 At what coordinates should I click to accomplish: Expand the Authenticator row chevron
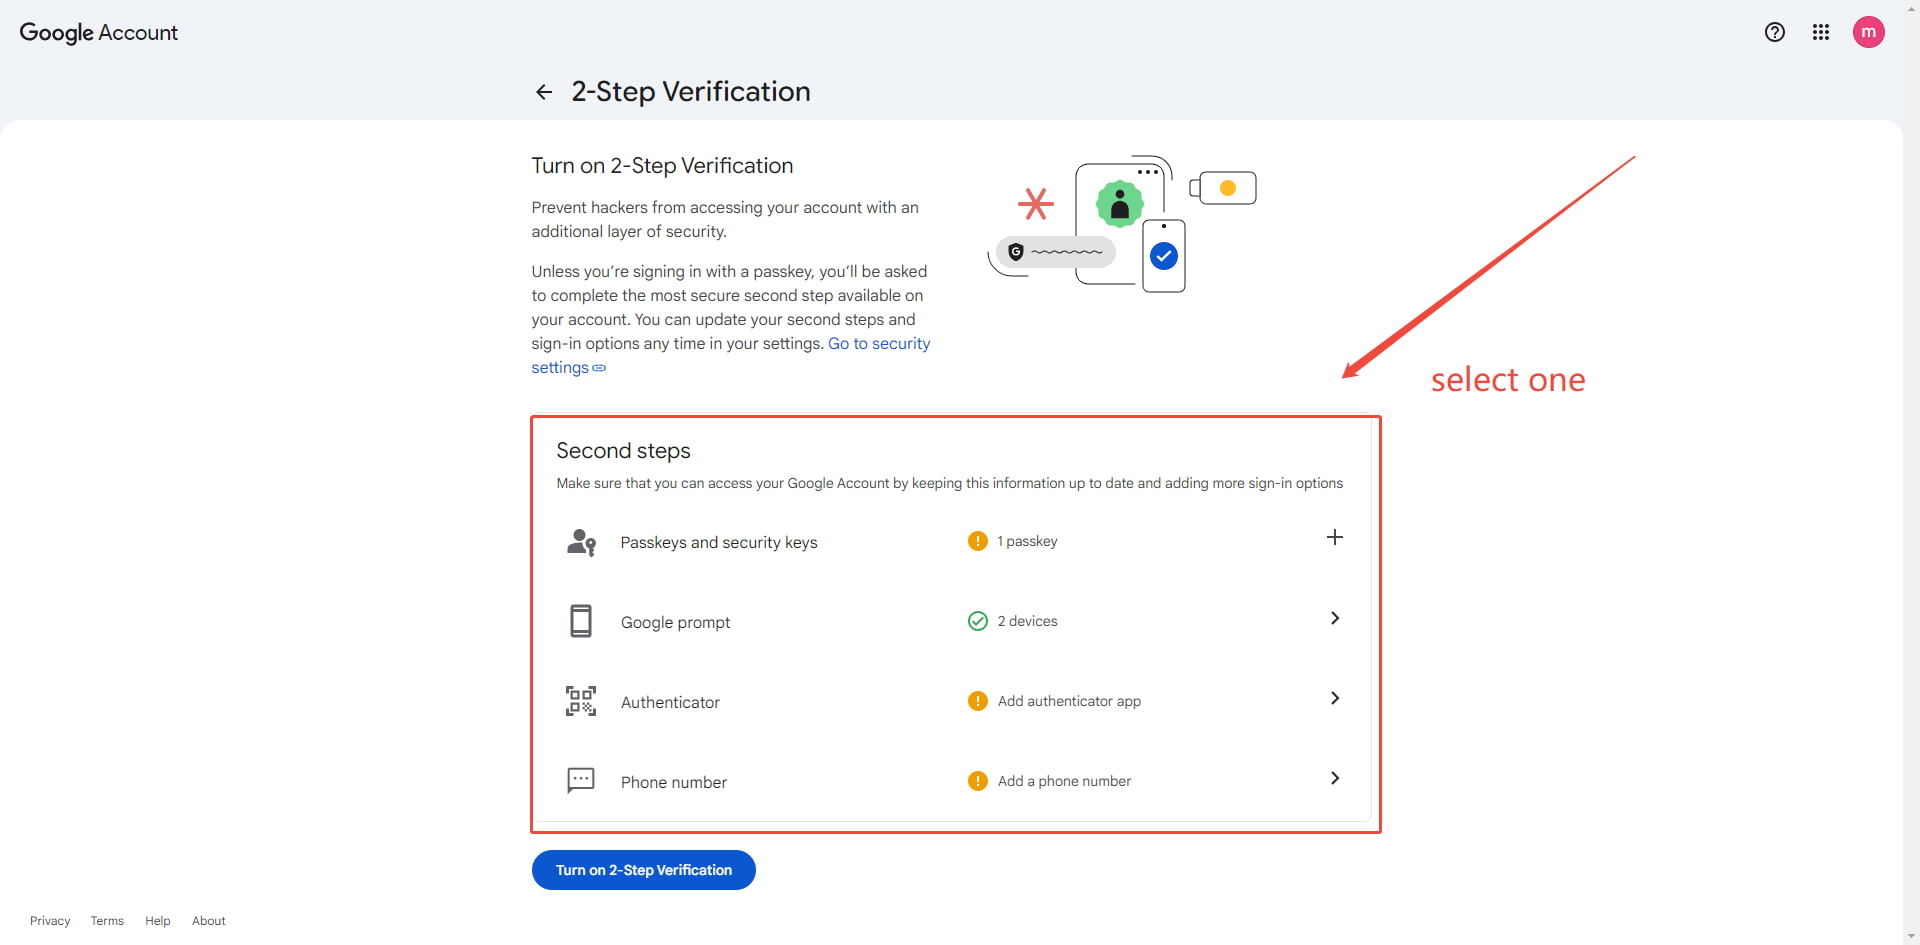1335,698
